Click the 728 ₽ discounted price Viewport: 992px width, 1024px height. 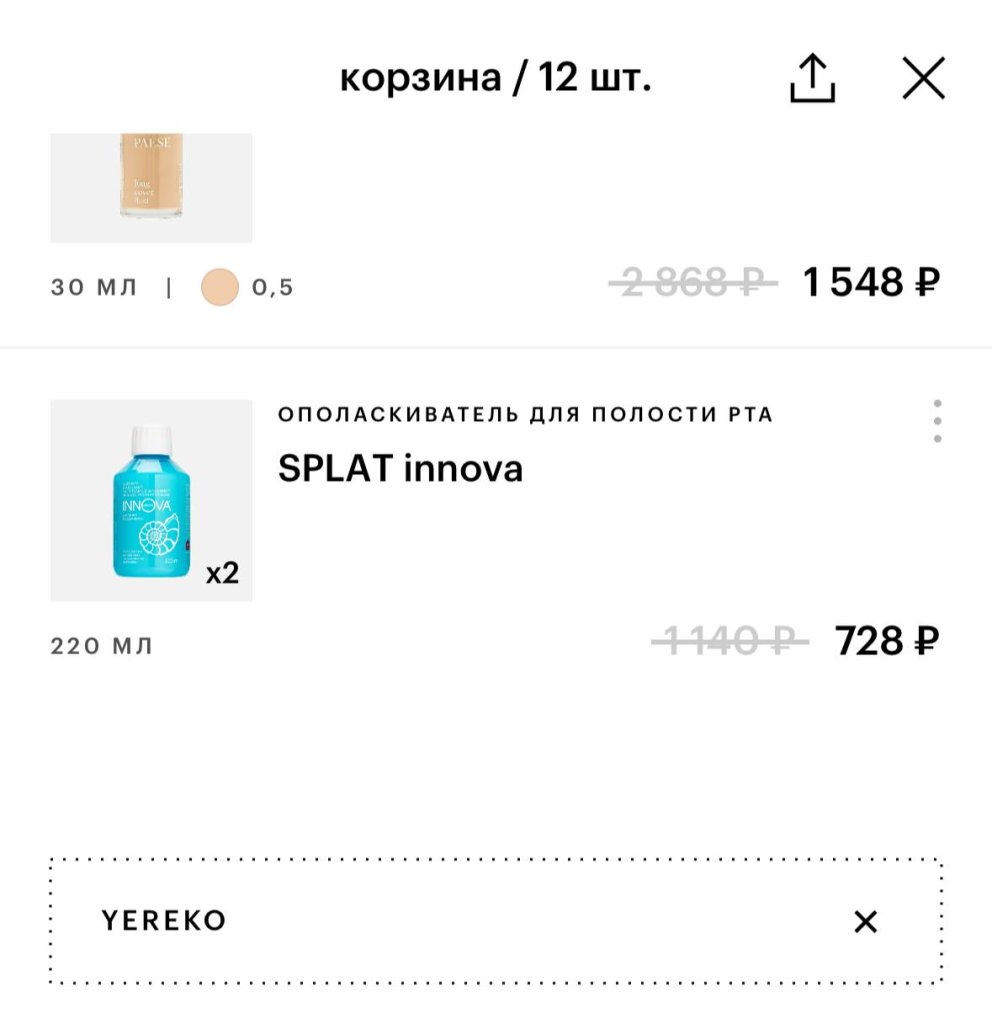point(887,641)
